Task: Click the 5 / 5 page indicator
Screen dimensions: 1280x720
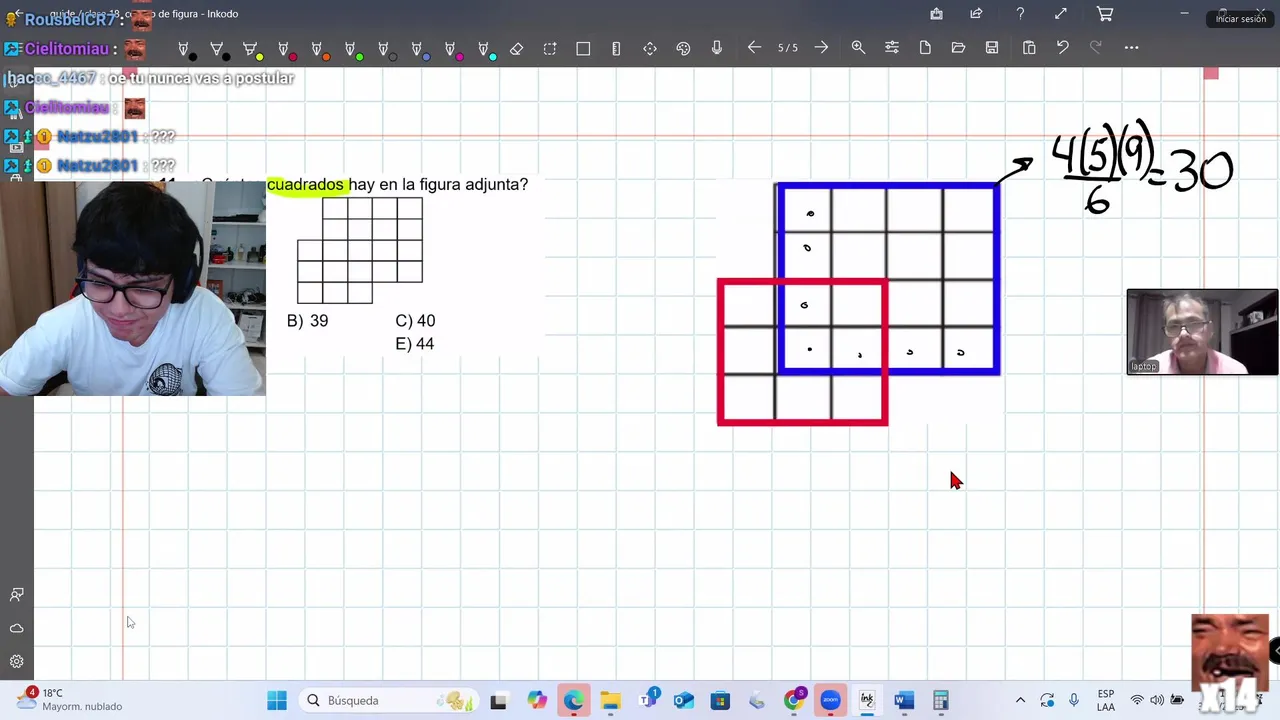Action: click(788, 48)
